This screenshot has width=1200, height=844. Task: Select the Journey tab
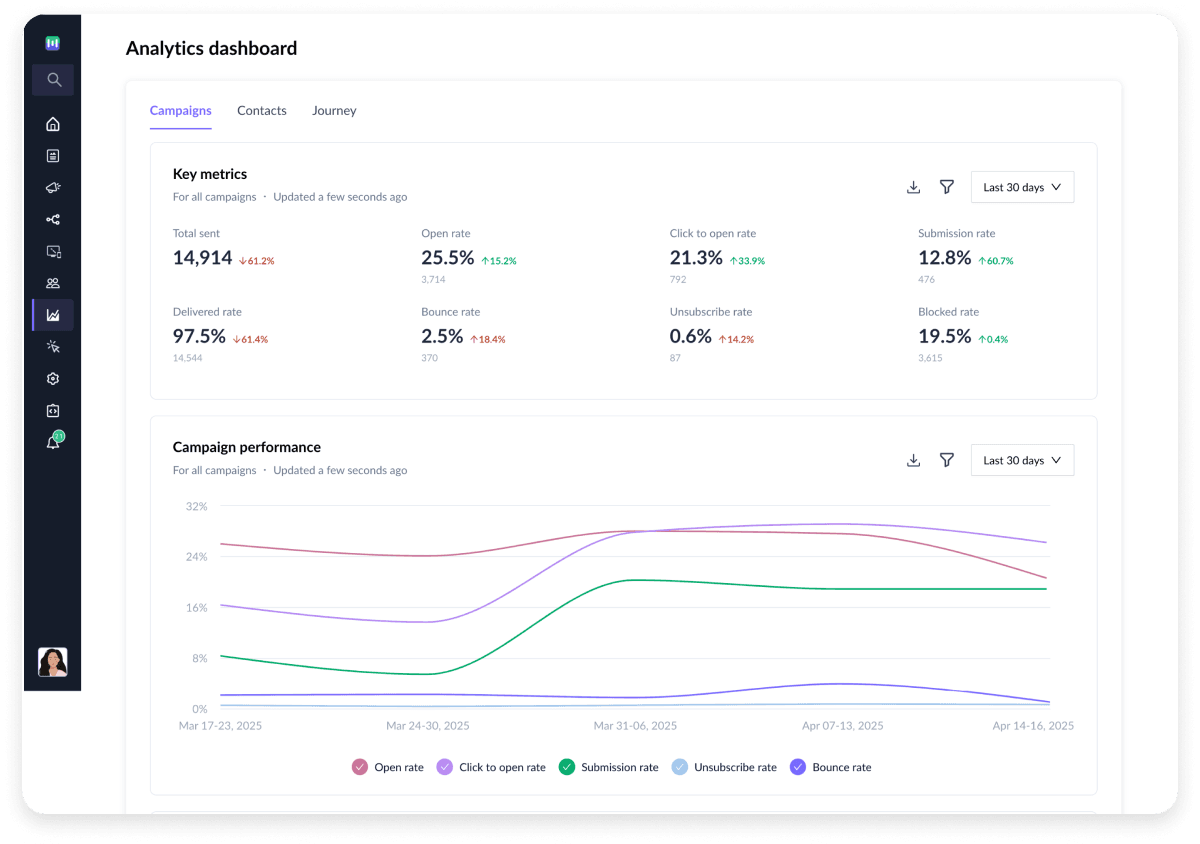click(x=334, y=110)
